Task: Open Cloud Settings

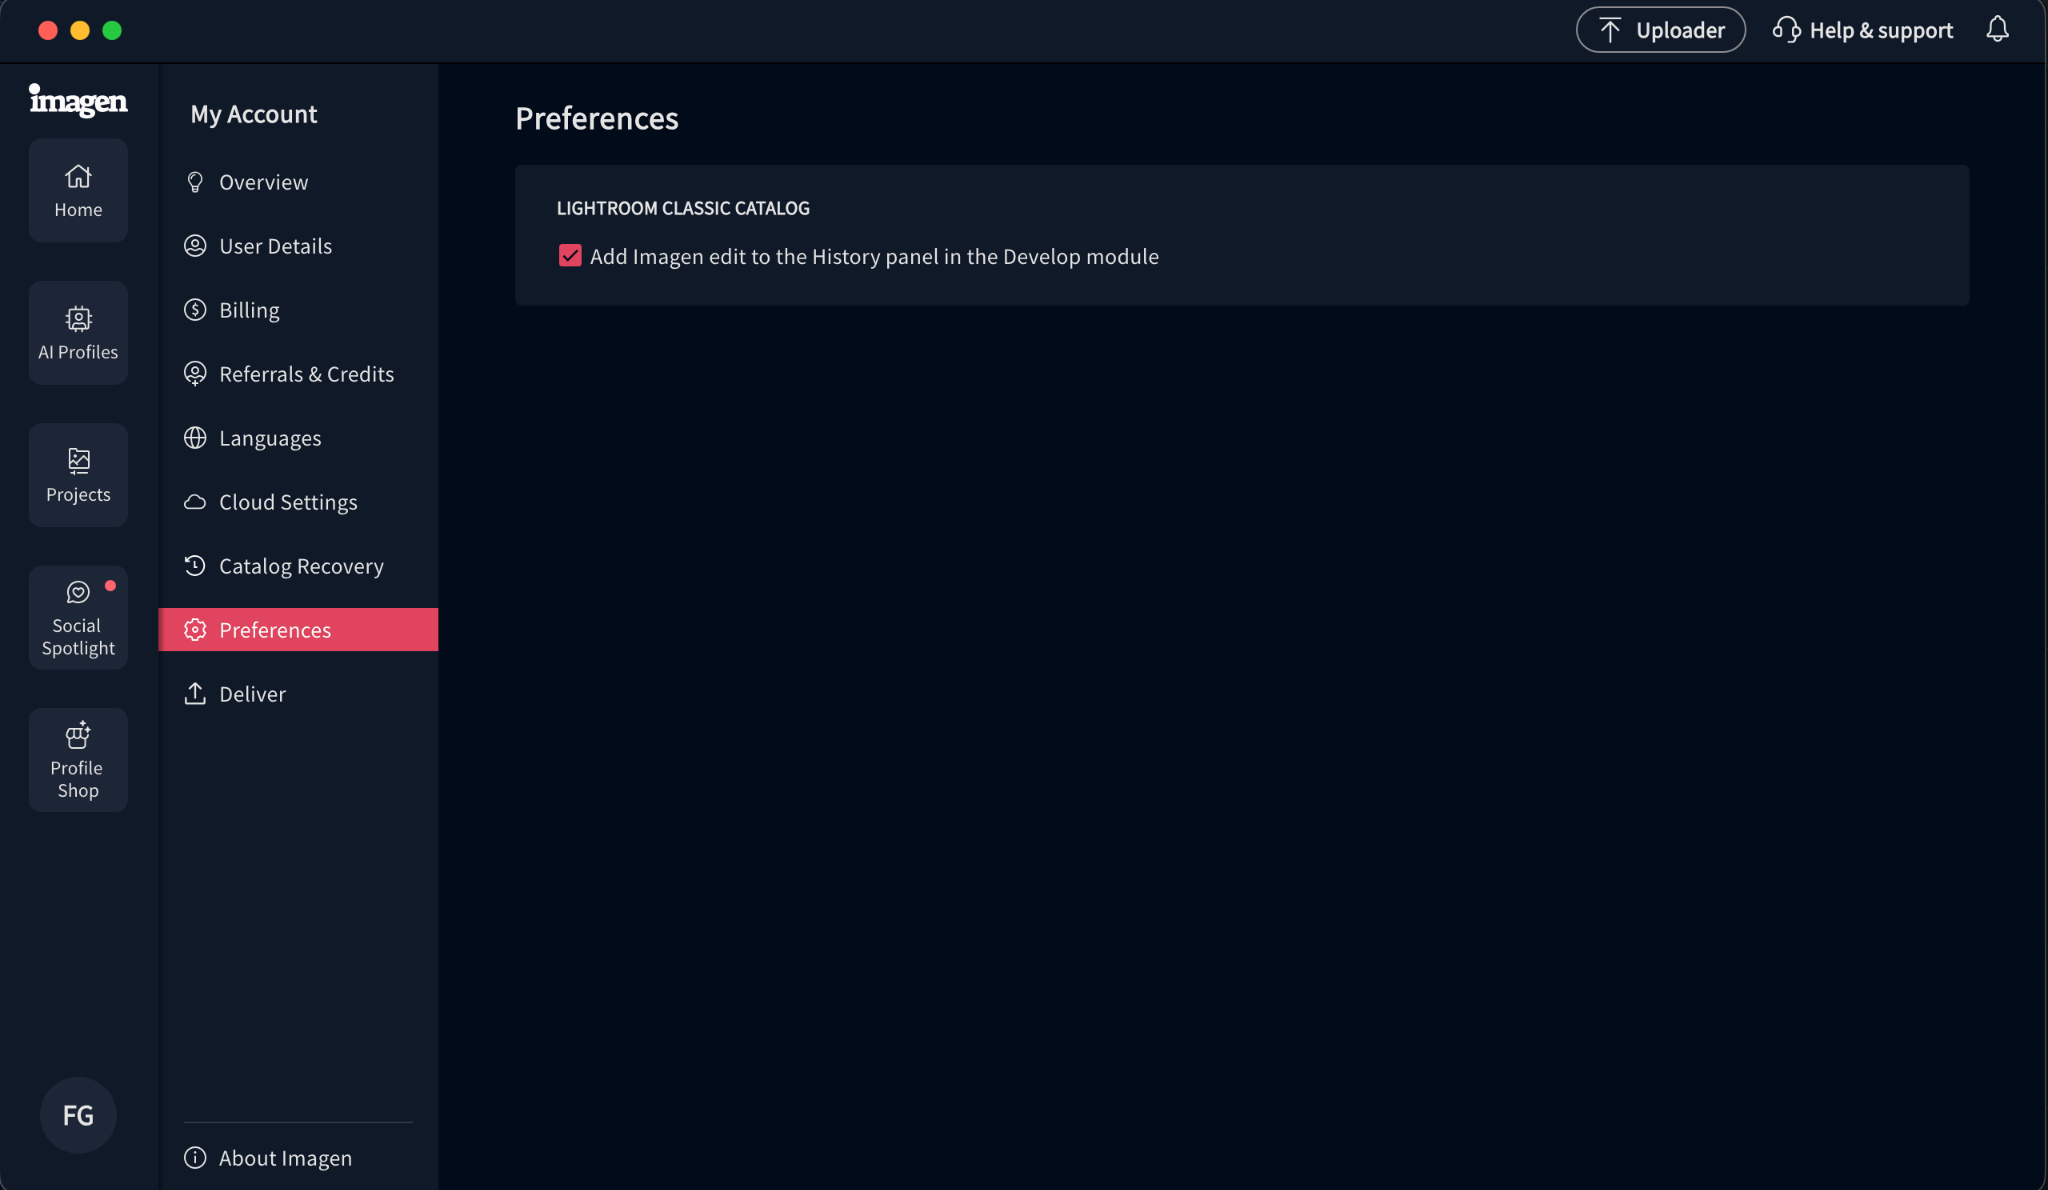Action: tap(298, 502)
